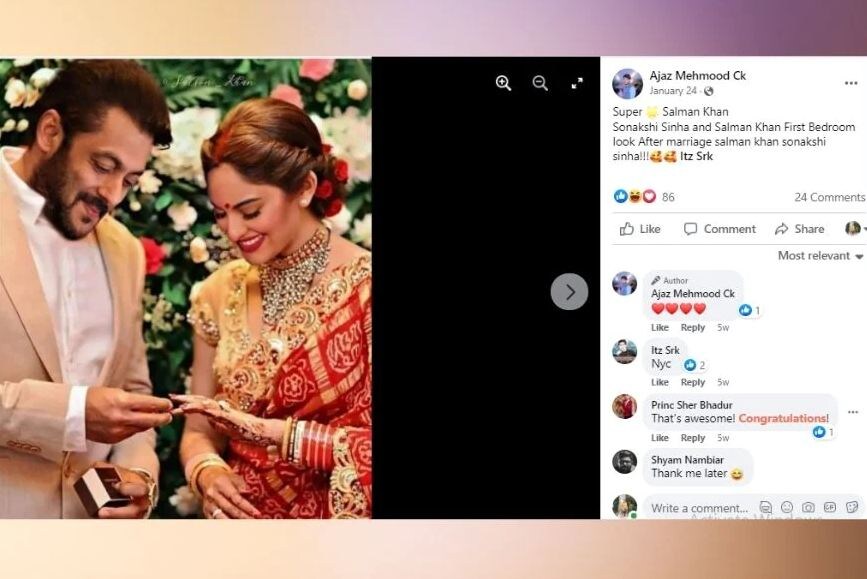Open the commenting-as profile selector
This screenshot has height=579, width=867.
(855, 228)
